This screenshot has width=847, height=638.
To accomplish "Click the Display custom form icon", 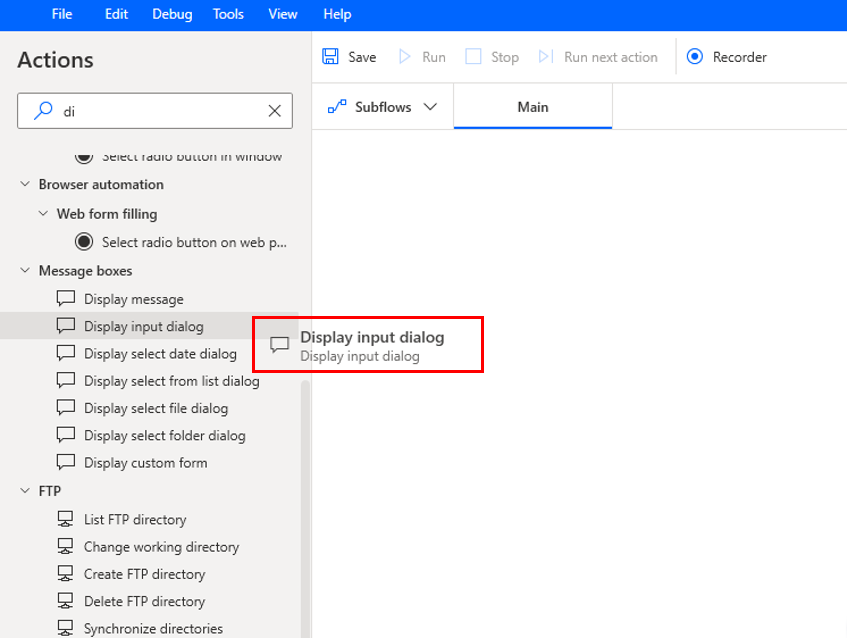I will tap(66, 462).
